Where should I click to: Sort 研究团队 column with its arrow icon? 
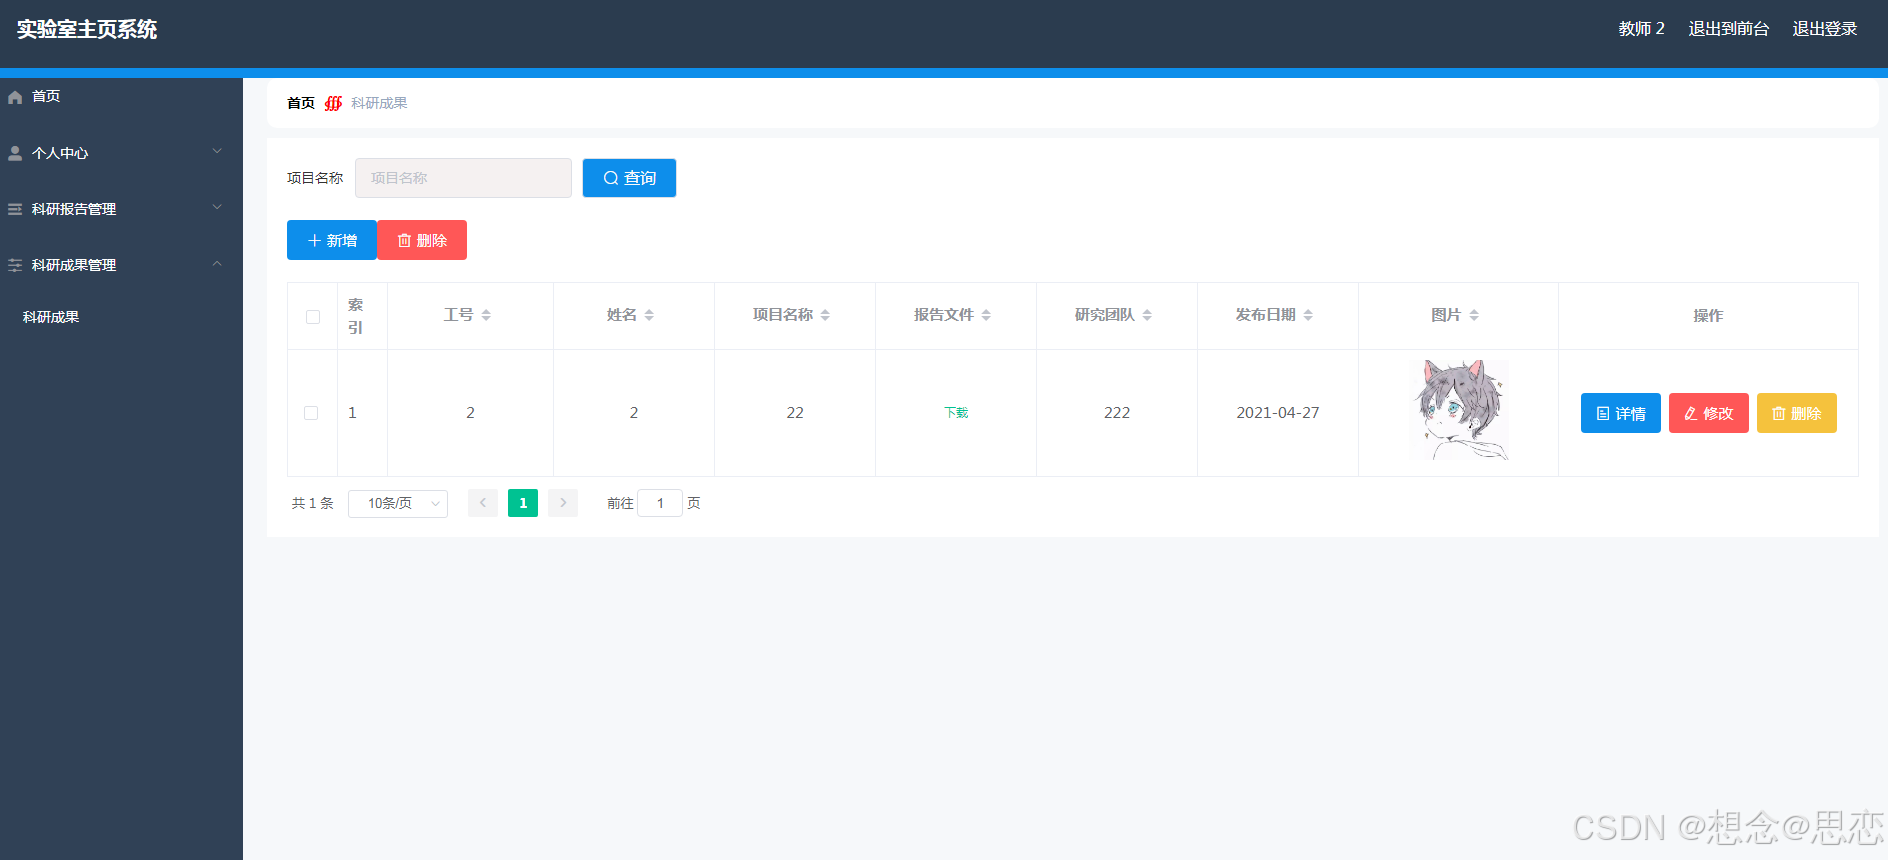(1147, 315)
